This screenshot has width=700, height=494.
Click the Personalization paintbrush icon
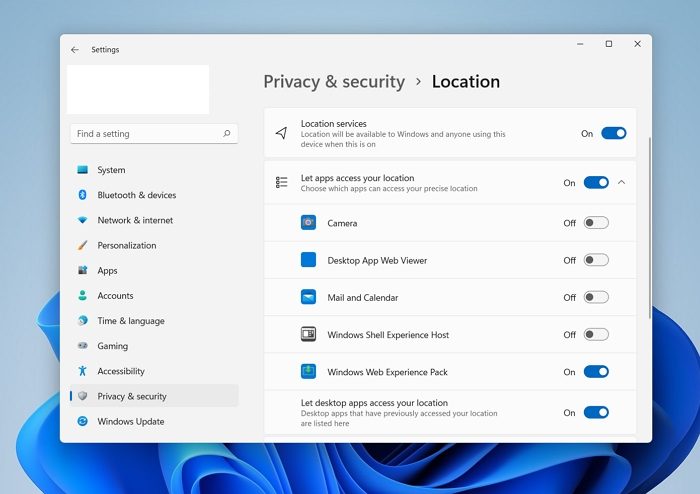click(x=83, y=245)
